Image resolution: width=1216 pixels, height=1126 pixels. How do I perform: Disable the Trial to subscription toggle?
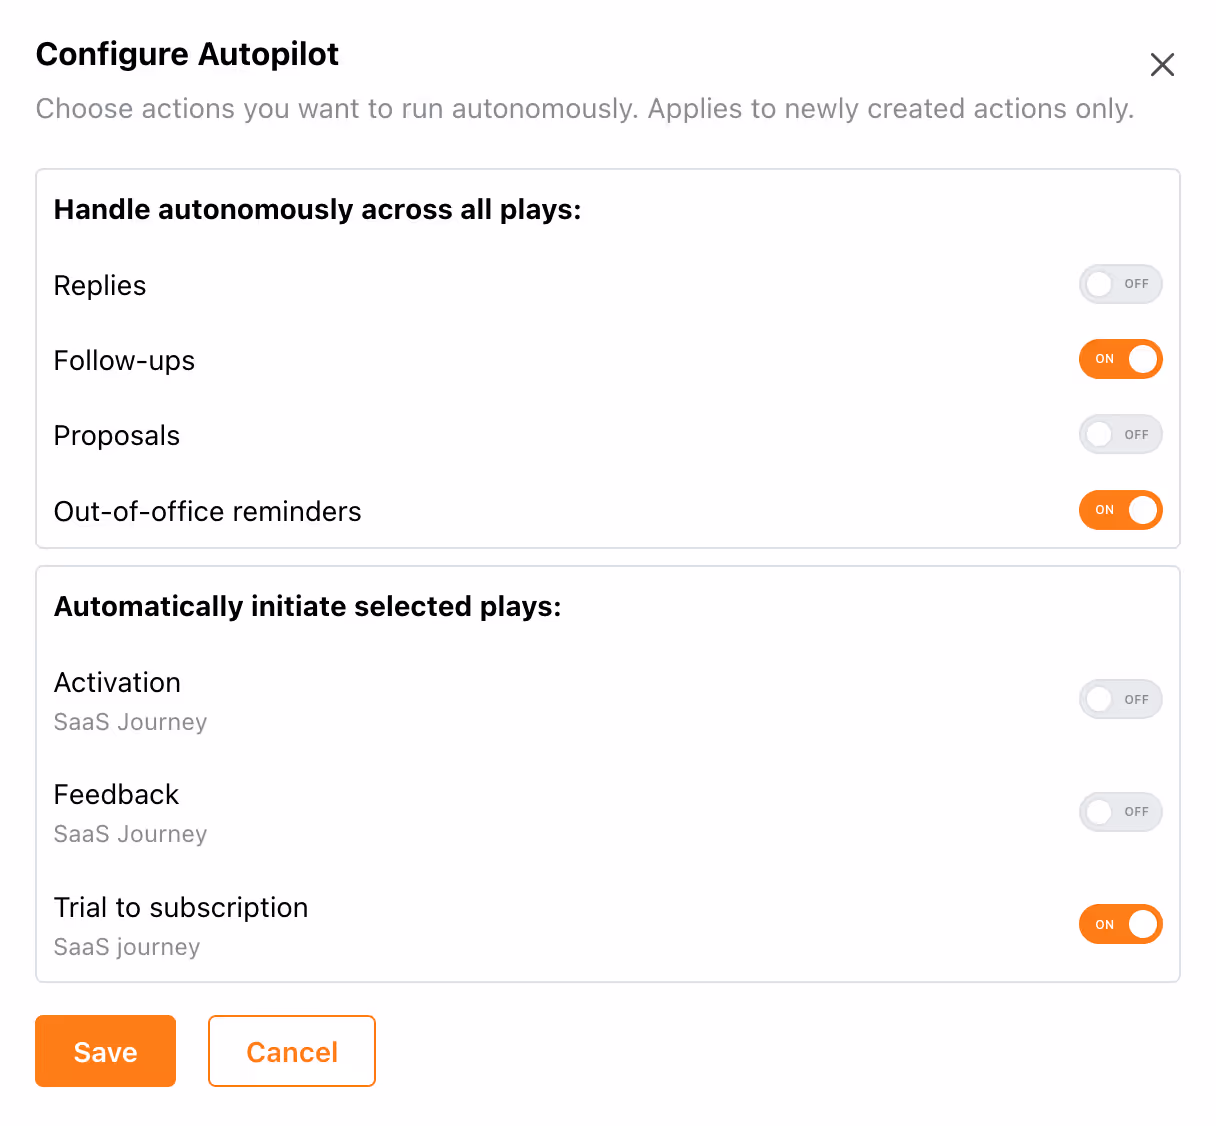tap(1120, 924)
